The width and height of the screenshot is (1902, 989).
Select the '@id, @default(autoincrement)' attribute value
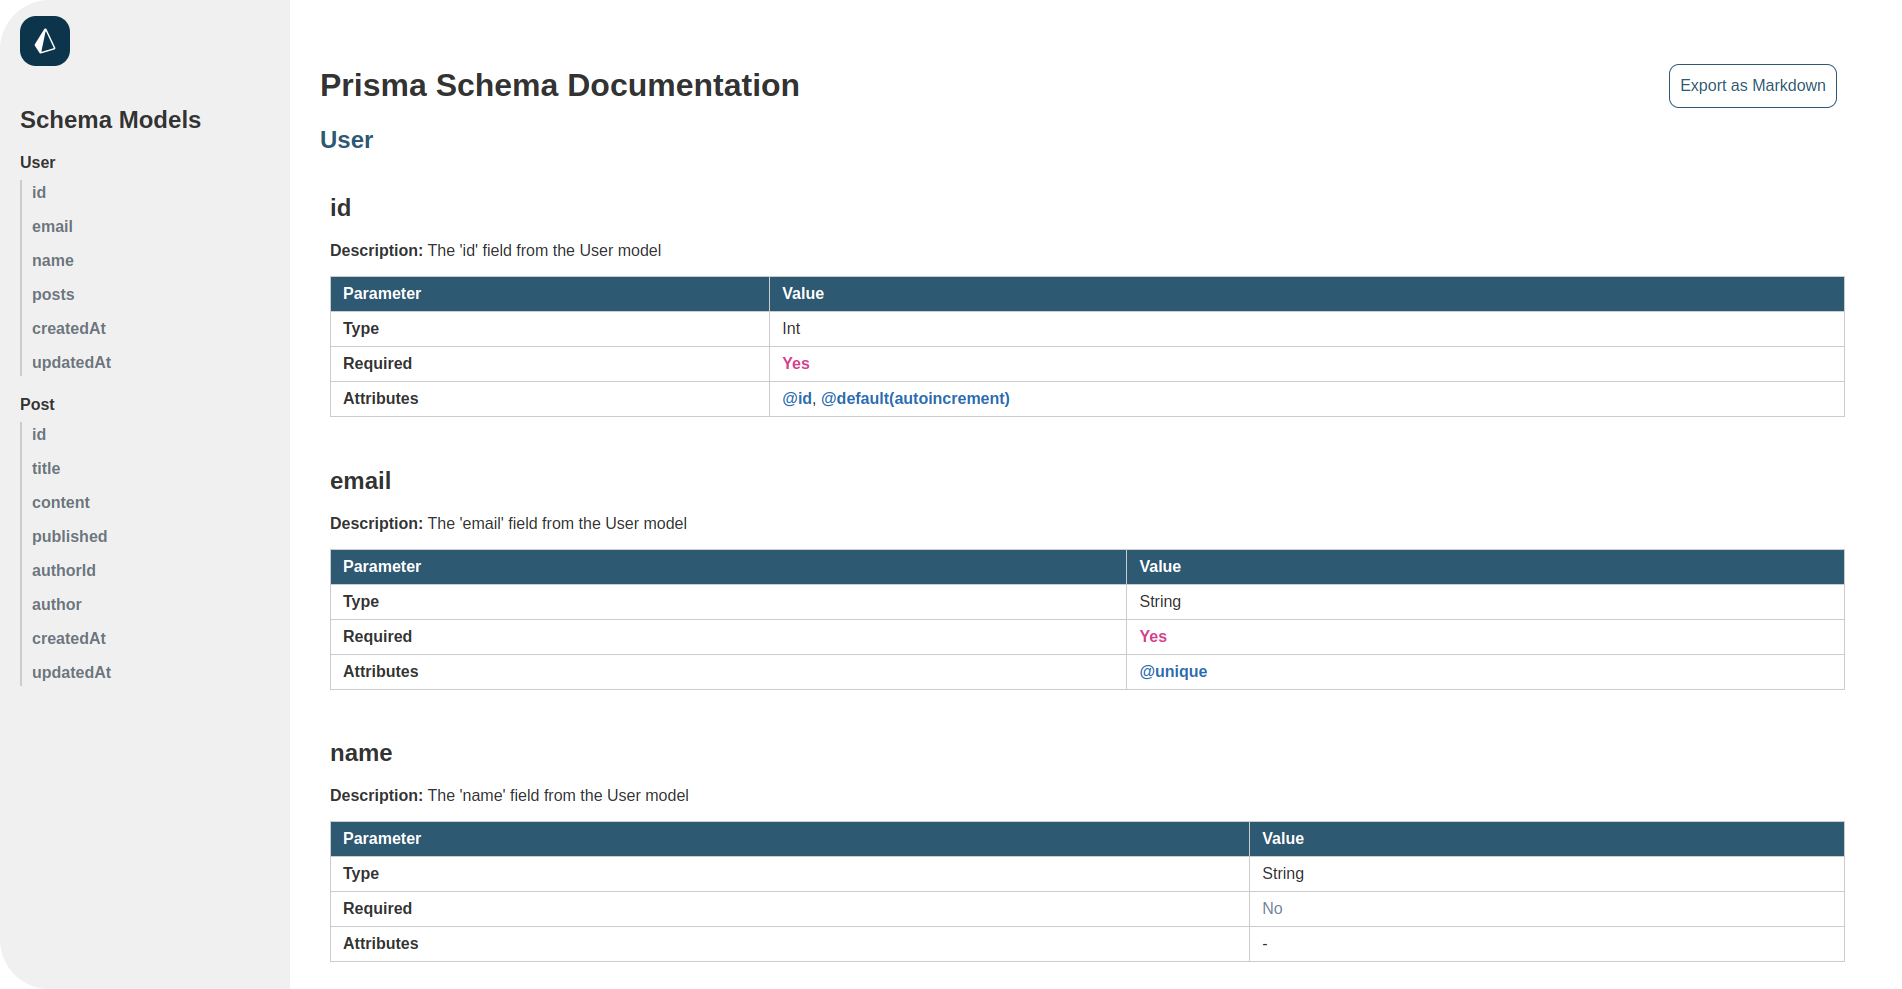[896, 398]
